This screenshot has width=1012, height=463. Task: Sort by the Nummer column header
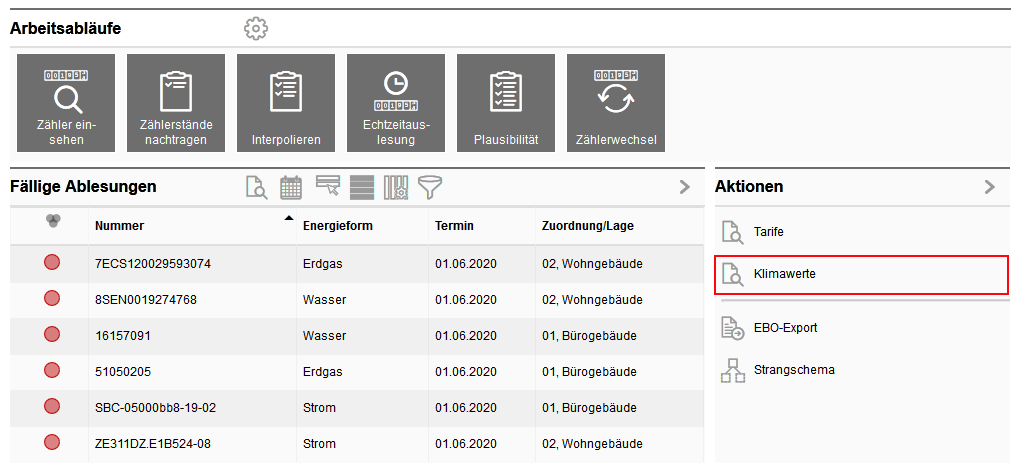click(120, 226)
